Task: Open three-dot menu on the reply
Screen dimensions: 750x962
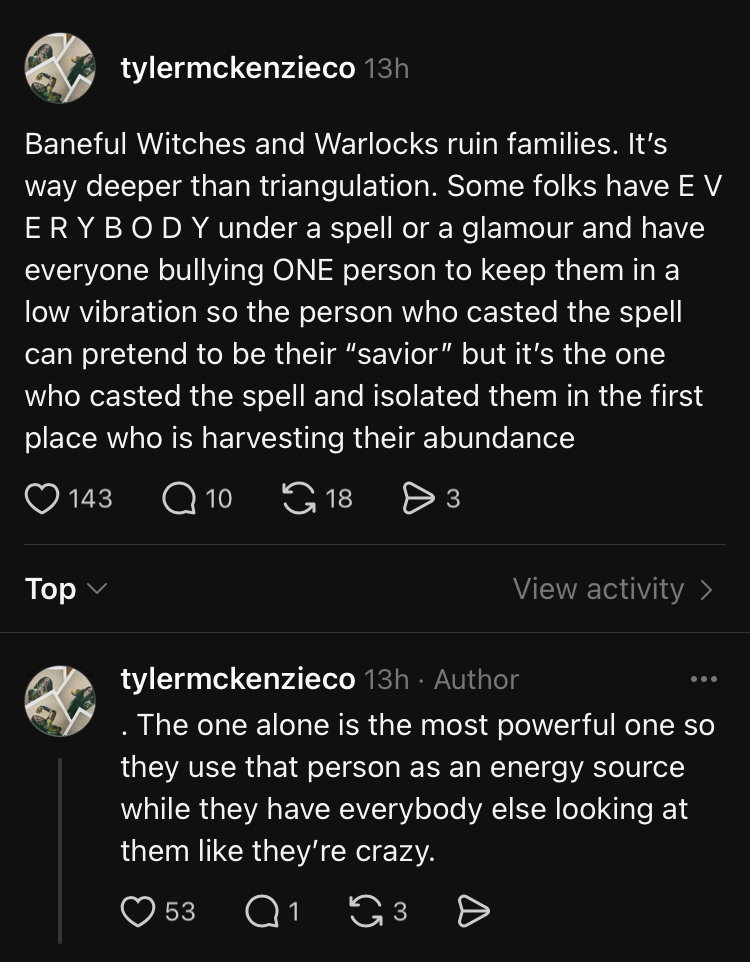Action: [x=704, y=680]
